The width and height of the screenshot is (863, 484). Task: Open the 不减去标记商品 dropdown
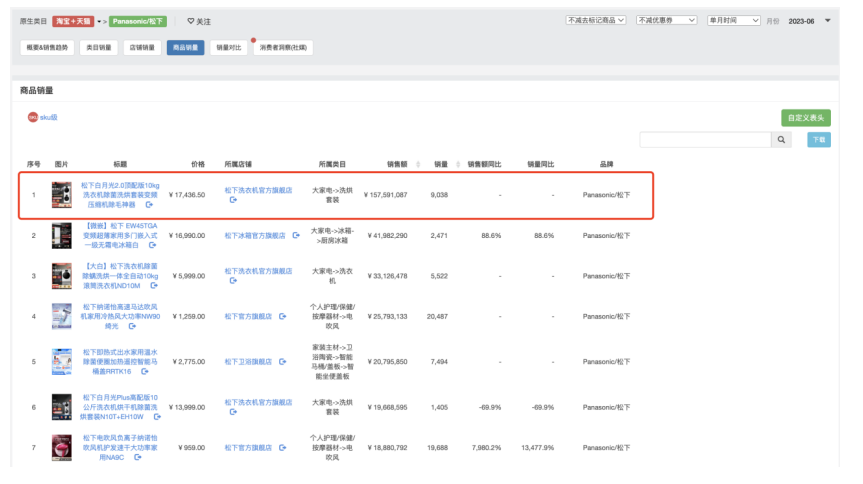tap(596, 20)
